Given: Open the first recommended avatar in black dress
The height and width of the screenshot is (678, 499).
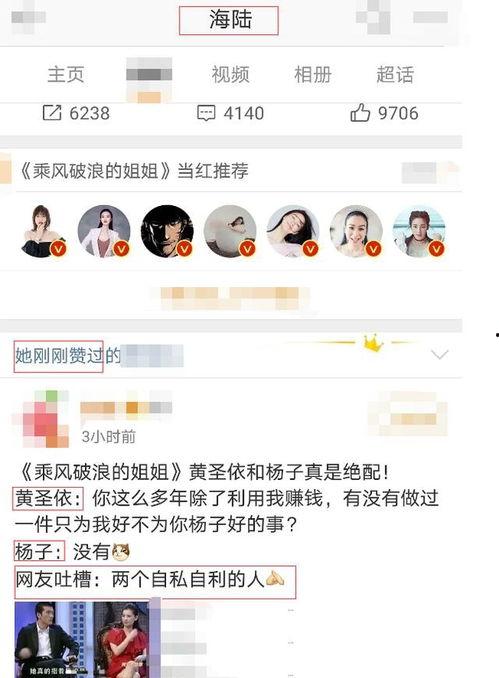Looking at the screenshot, I should tap(42, 231).
